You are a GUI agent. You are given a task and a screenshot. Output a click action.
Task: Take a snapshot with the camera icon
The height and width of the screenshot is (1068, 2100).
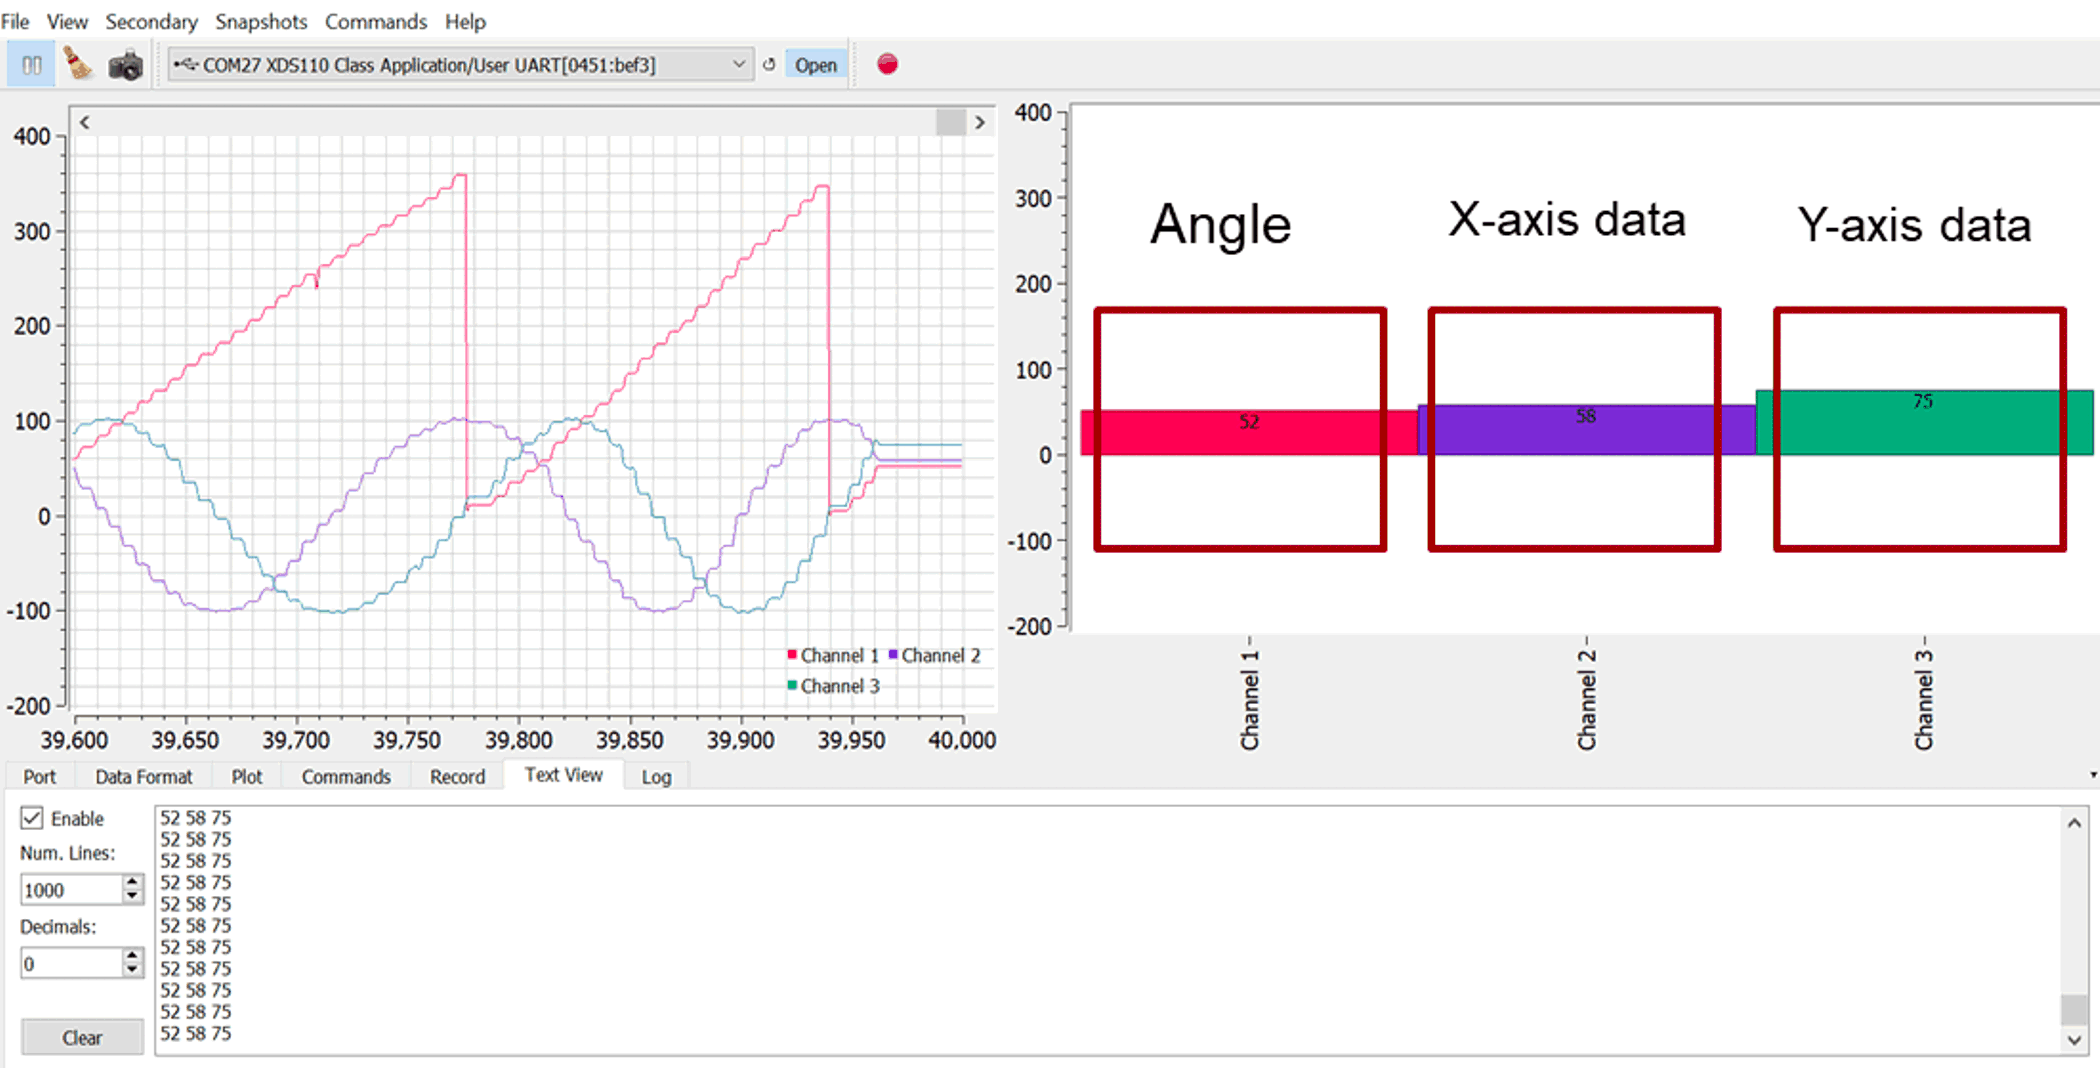tap(125, 66)
